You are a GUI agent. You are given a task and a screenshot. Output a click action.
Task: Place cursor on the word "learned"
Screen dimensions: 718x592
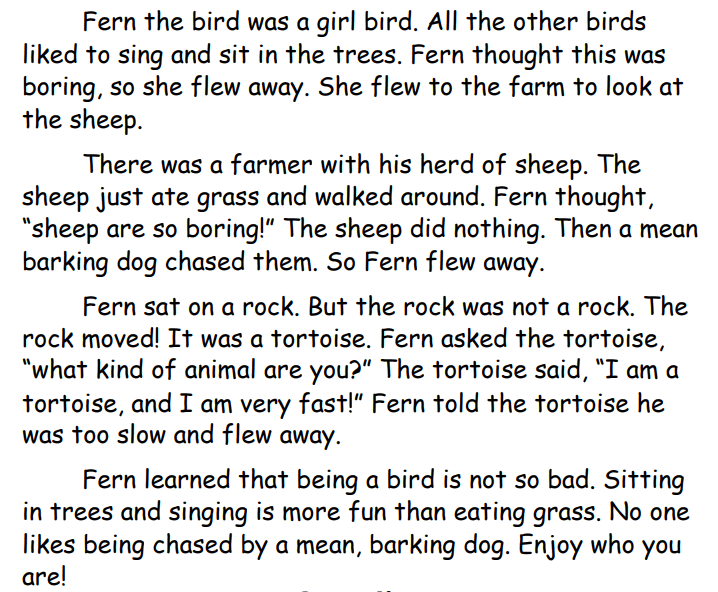187,480
